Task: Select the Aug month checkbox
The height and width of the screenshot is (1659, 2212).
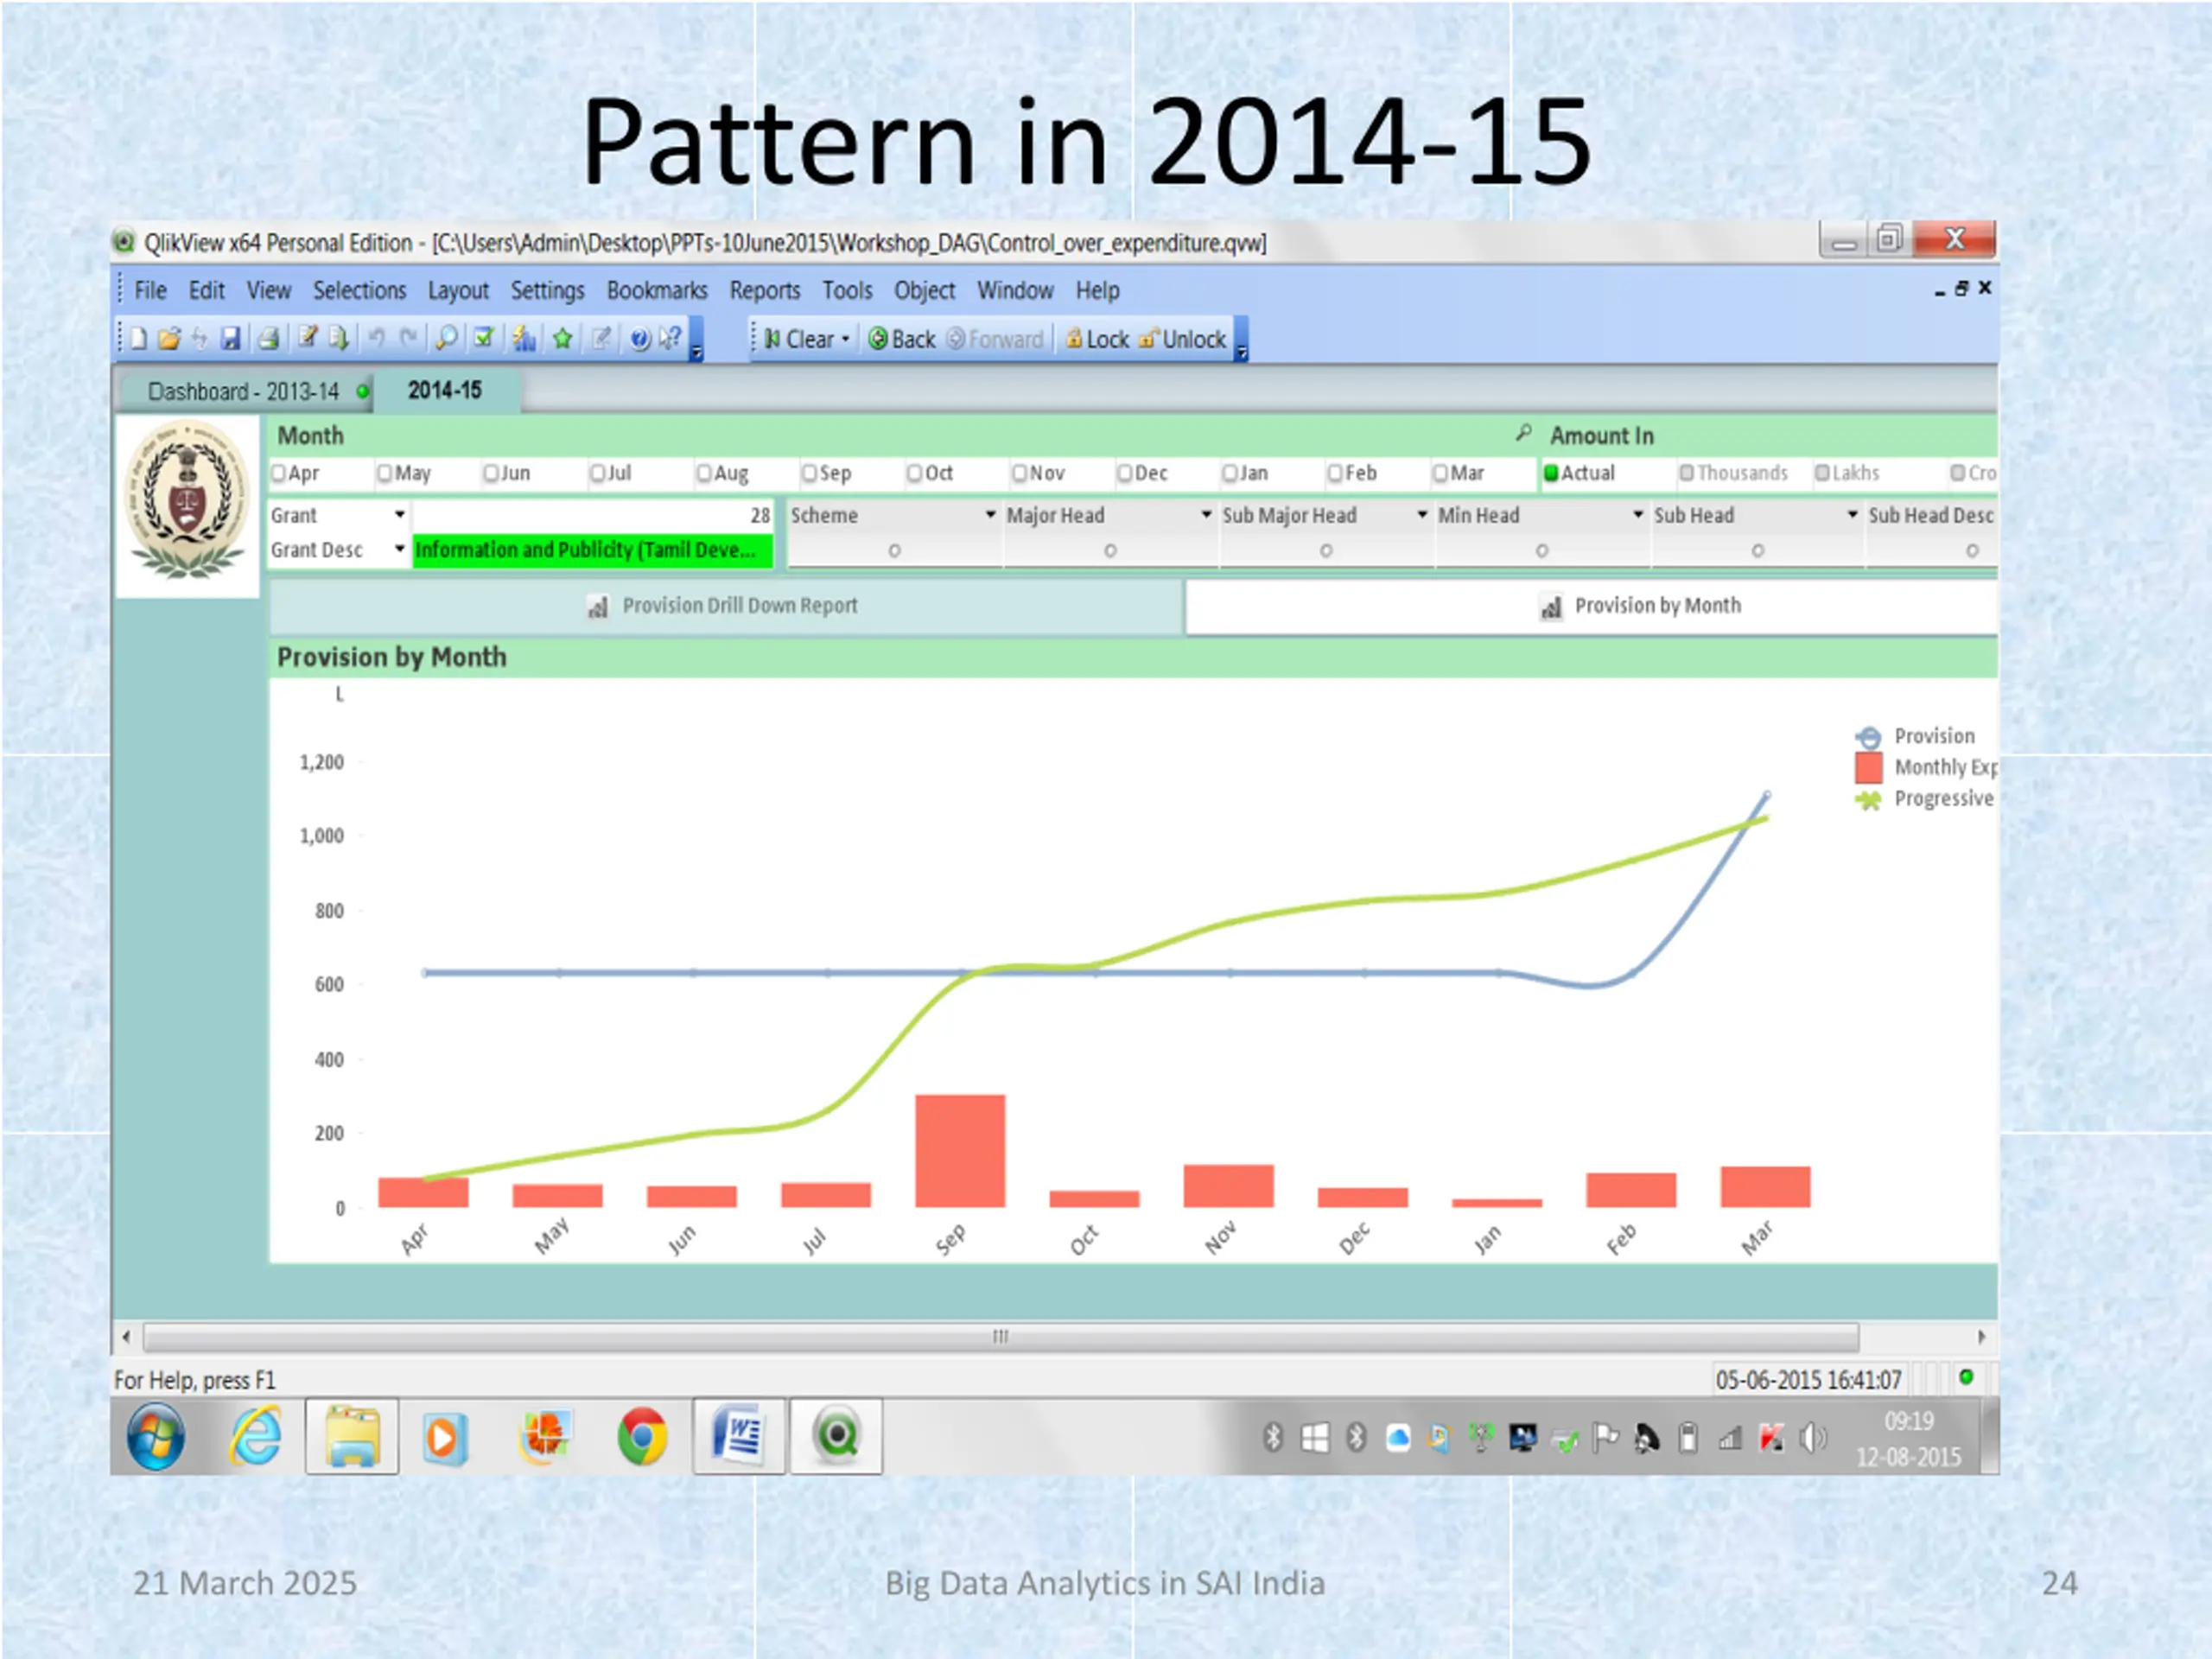Action: tap(705, 473)
